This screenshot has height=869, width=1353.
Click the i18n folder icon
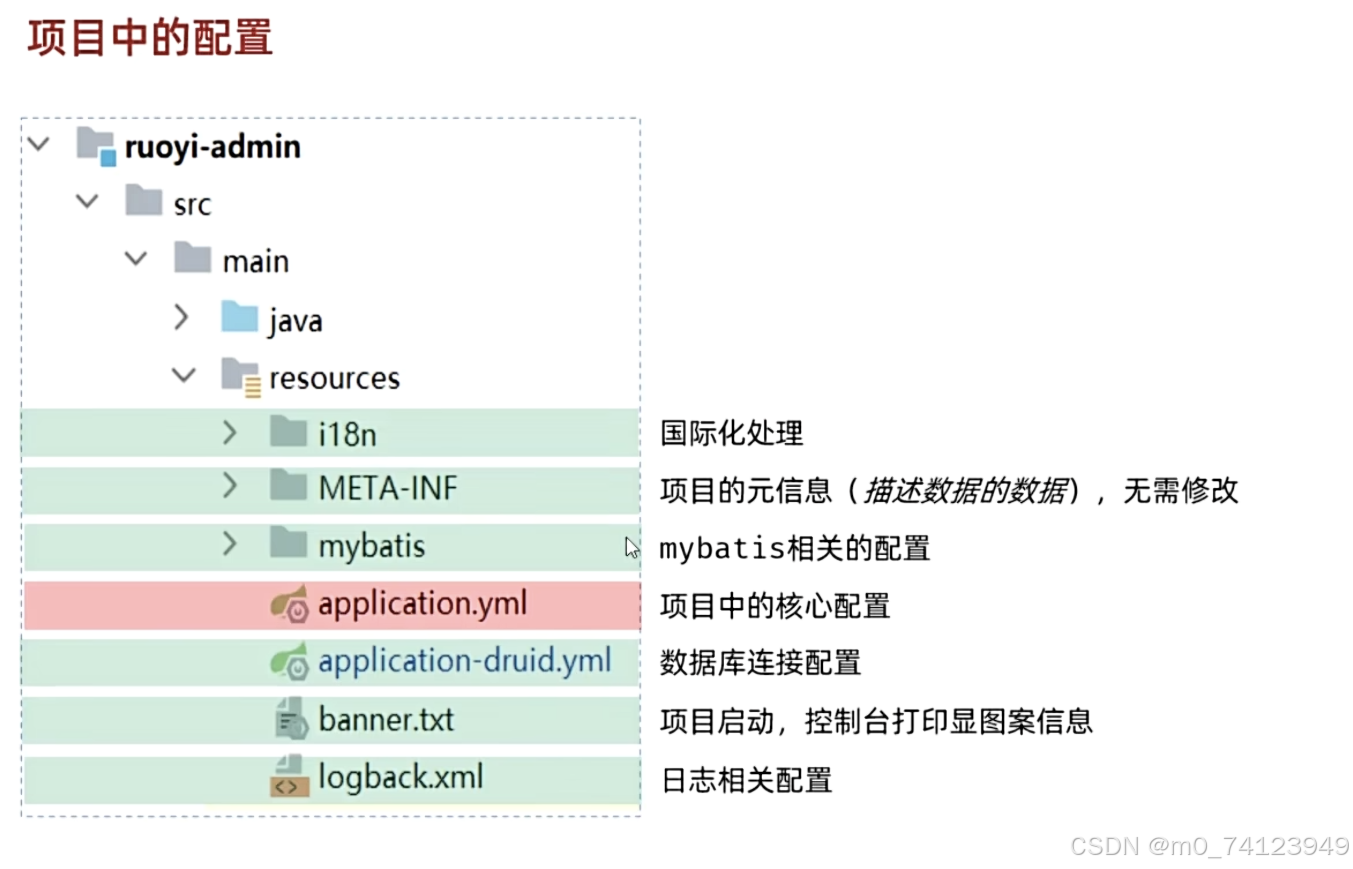coord(289,431)
